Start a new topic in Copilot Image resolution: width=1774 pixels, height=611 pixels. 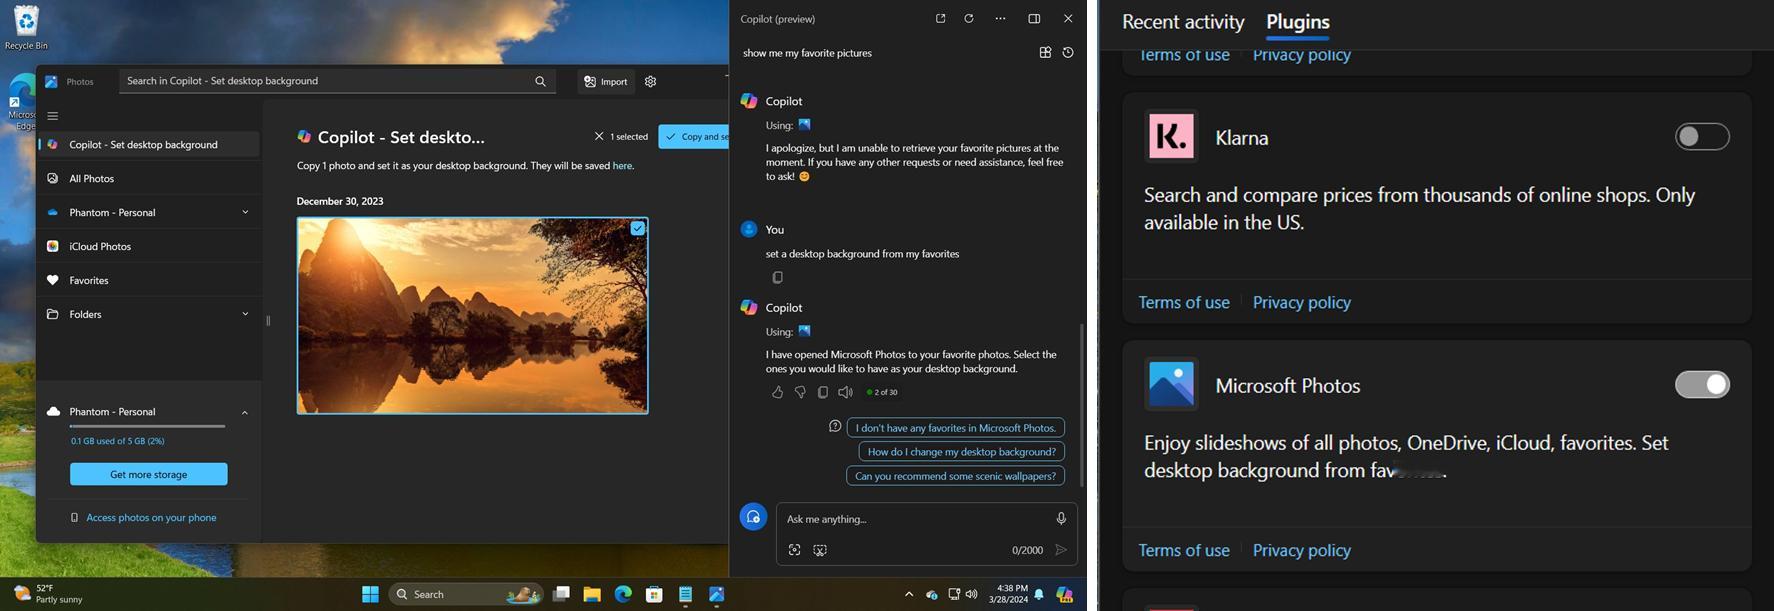click(753, 517)
